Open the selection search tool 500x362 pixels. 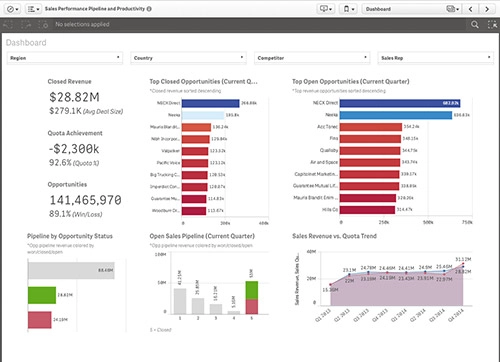(x=475, y=24)
